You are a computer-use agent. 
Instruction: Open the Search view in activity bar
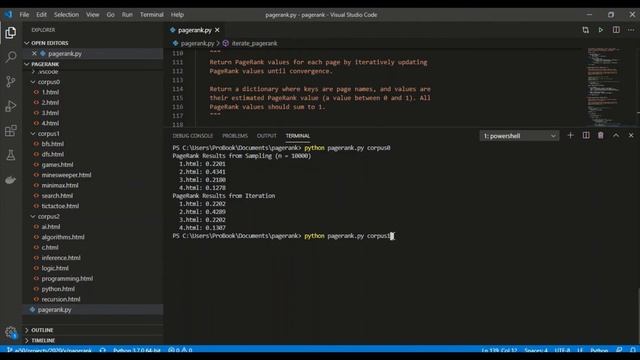[x=11, y=57]
